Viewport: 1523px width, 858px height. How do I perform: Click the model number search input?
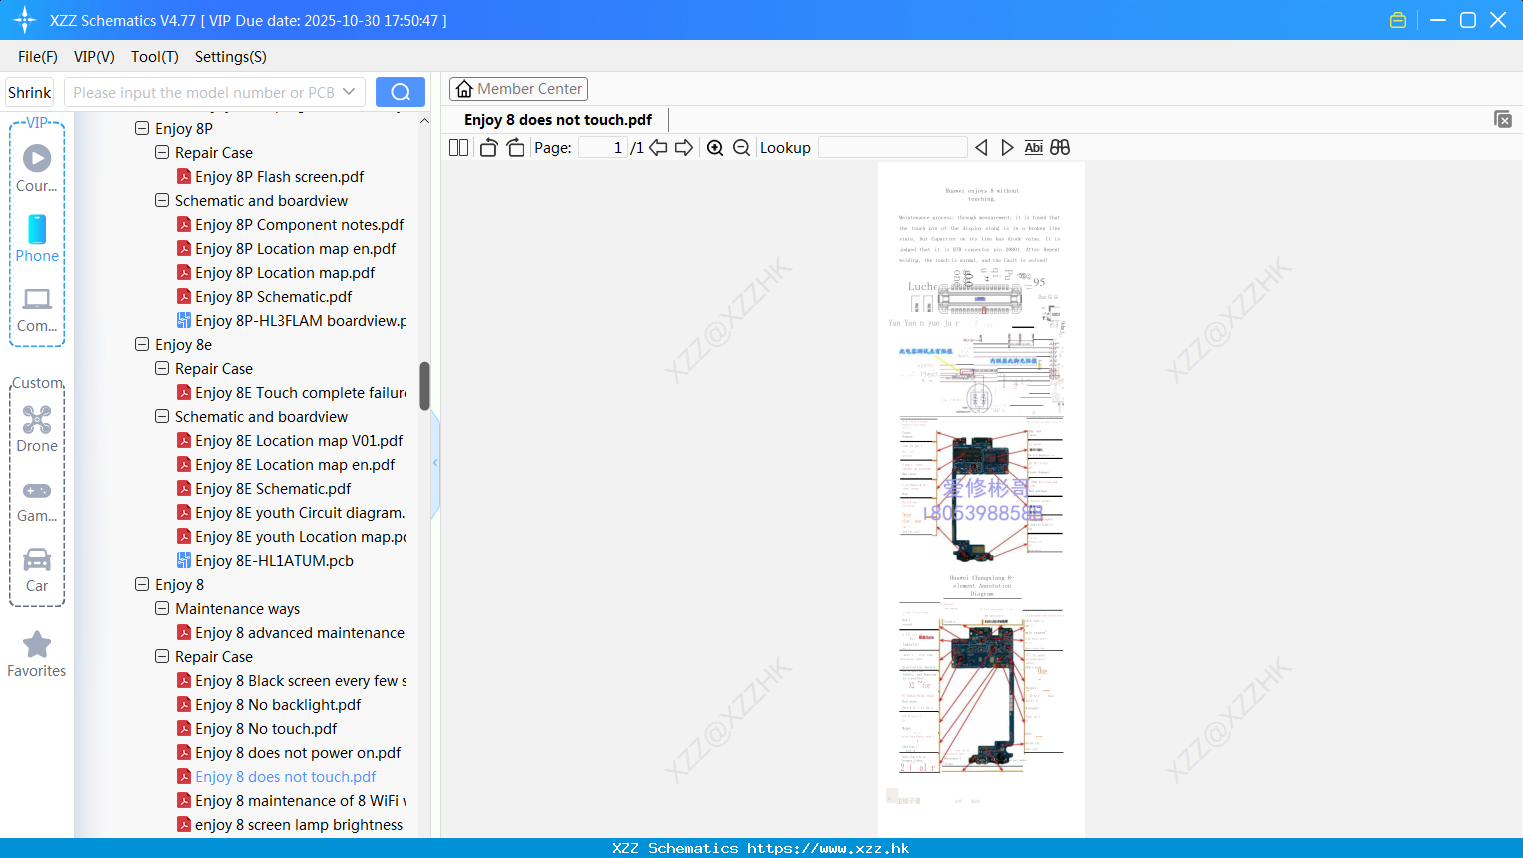(x=204, y=92)
